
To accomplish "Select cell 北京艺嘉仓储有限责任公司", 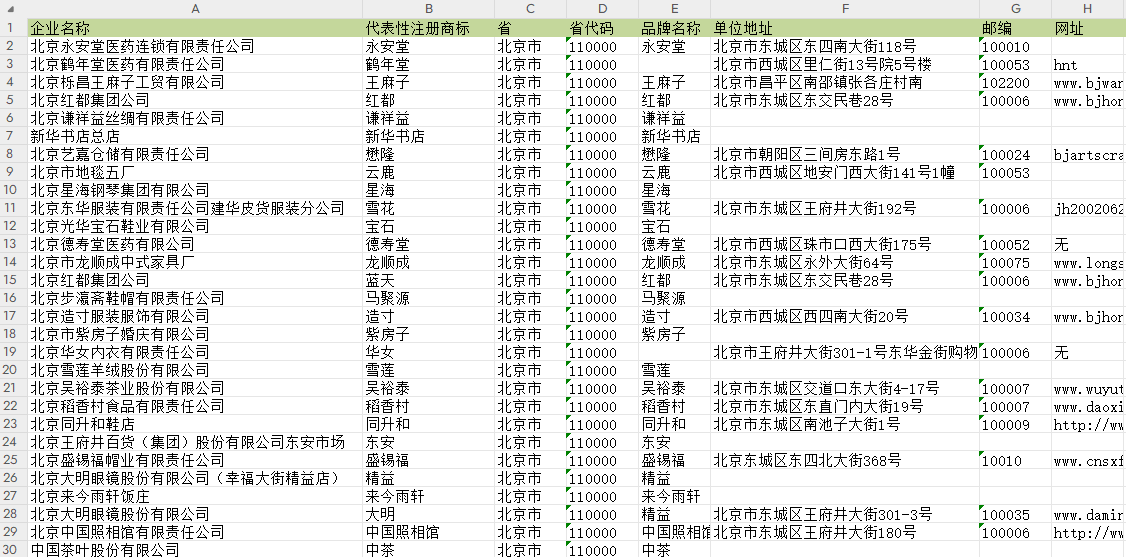I will (195, 154).
